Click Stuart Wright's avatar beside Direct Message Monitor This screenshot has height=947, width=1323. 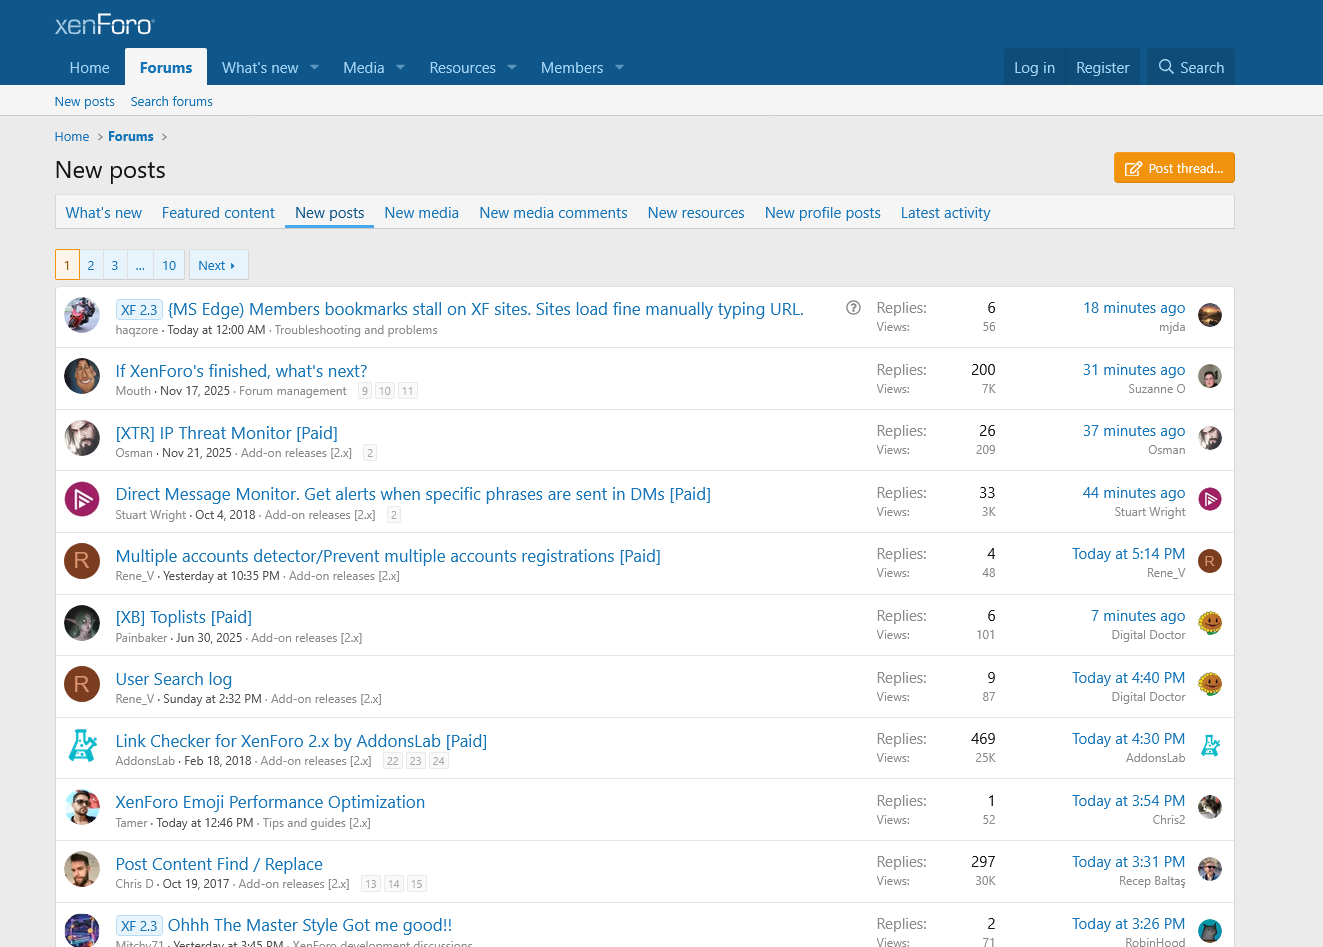(x=82, y=499)
